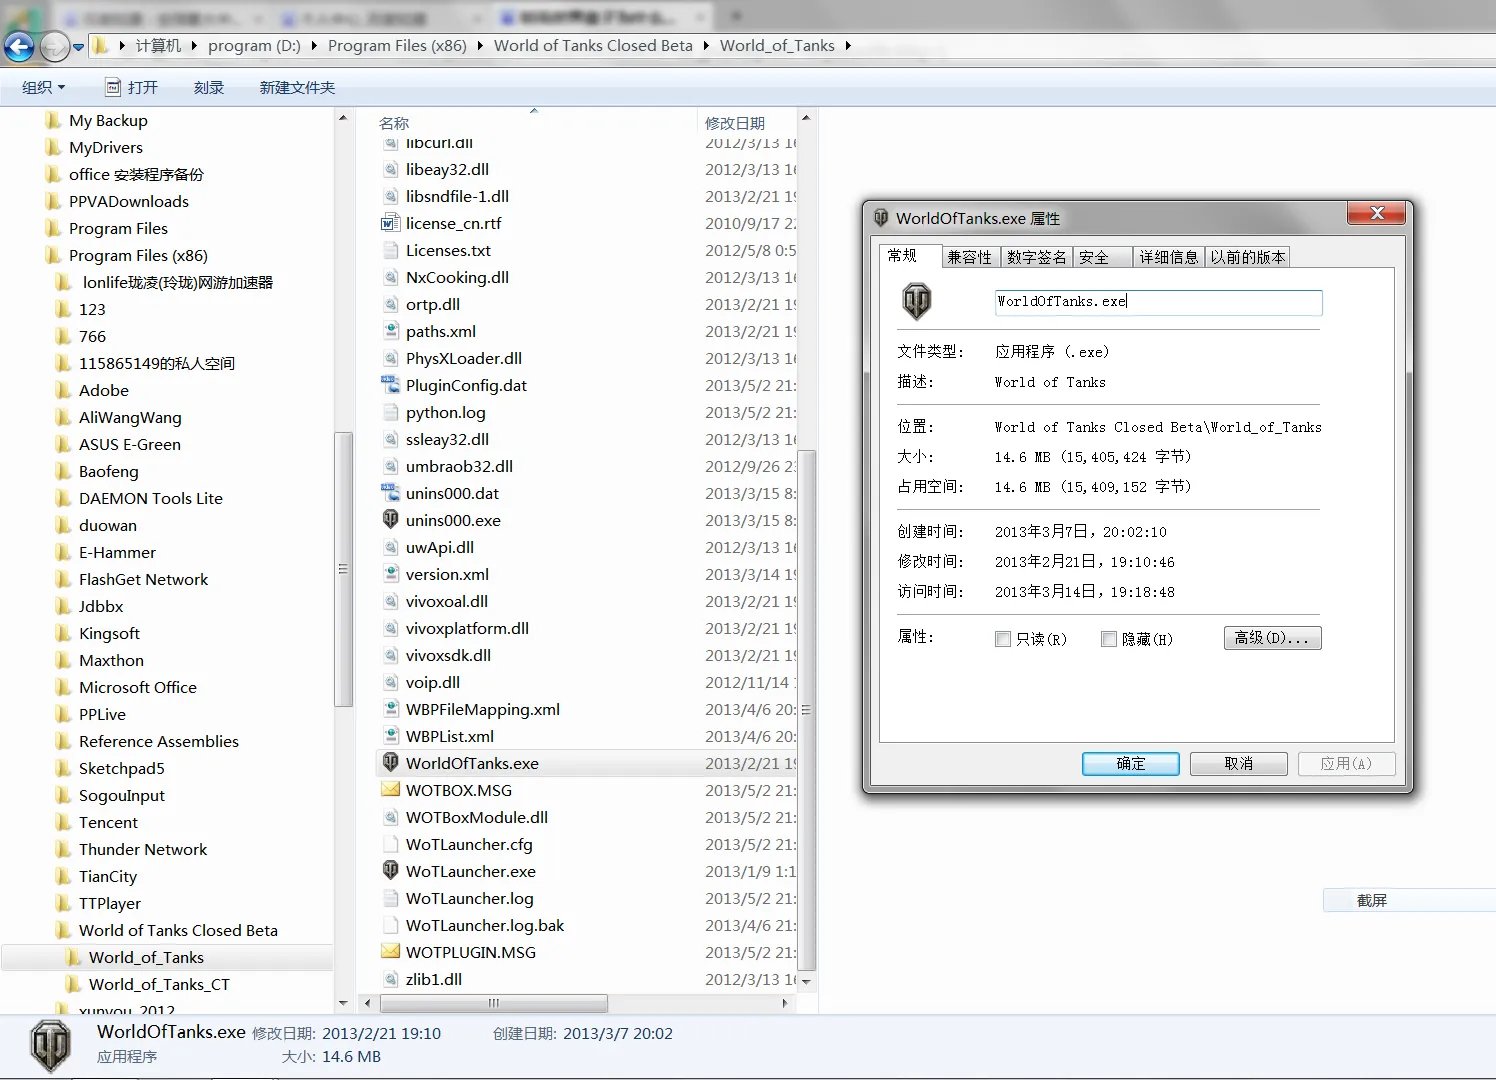Expand breadcrumb arrow after World_of_Tanks
The image size is (1496, 1080).
[848, 46]
